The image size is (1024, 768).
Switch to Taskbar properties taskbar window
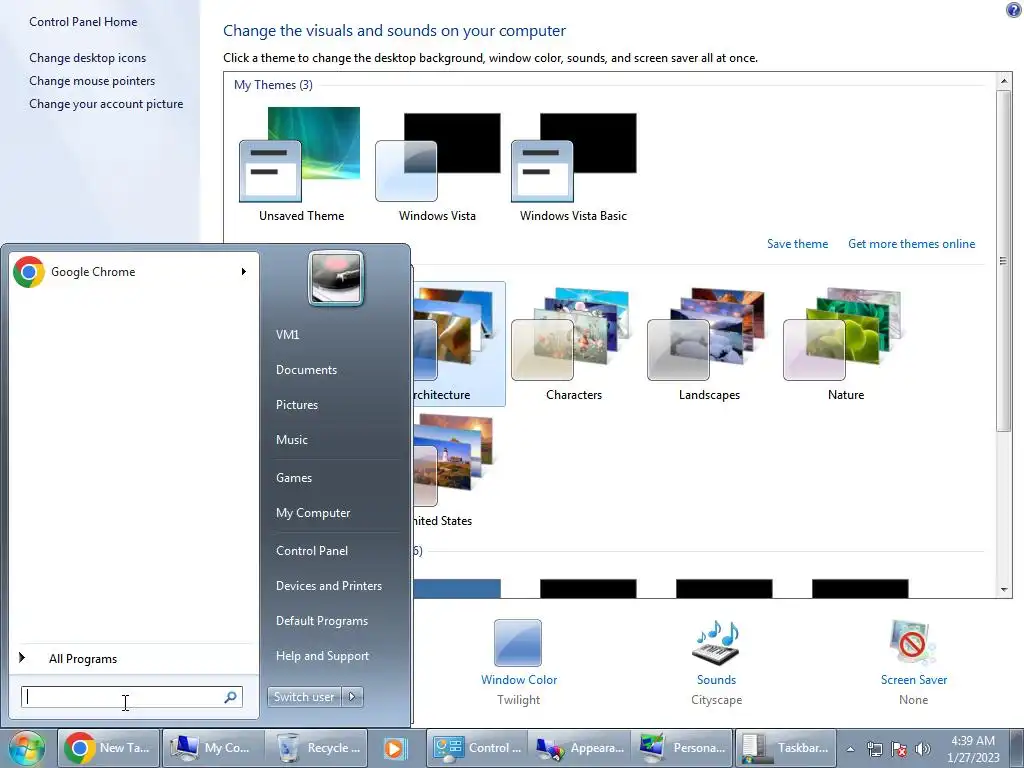click(786, 748)
